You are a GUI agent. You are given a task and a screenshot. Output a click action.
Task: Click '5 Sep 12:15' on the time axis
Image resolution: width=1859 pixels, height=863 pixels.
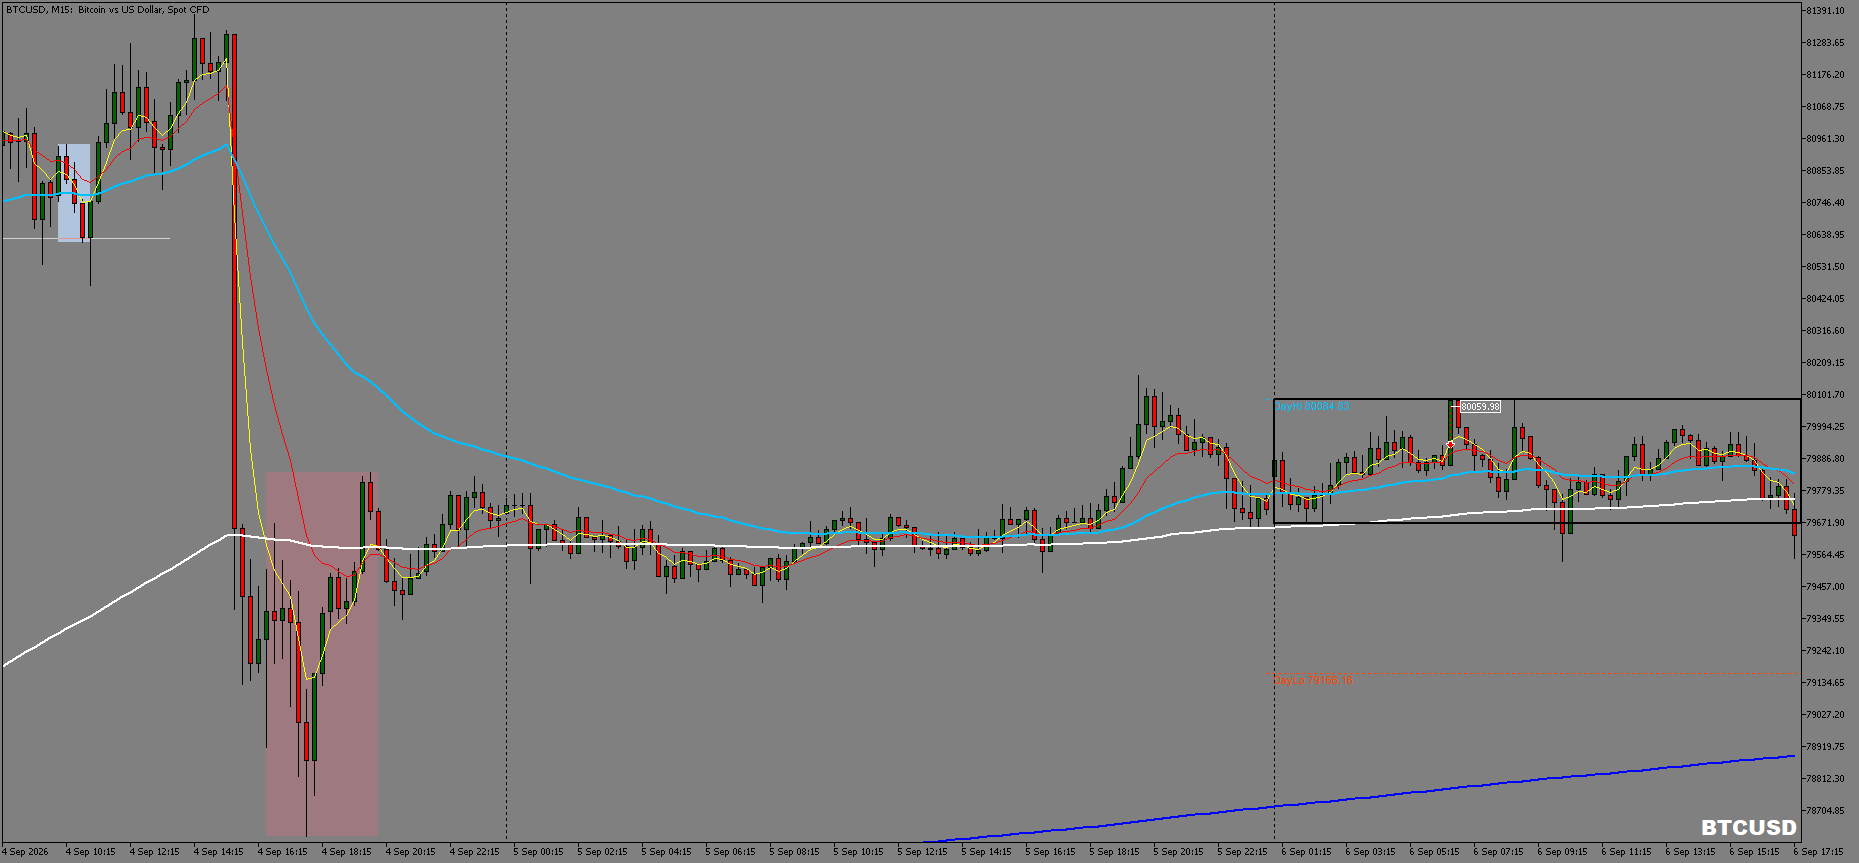tap(922, 852)
